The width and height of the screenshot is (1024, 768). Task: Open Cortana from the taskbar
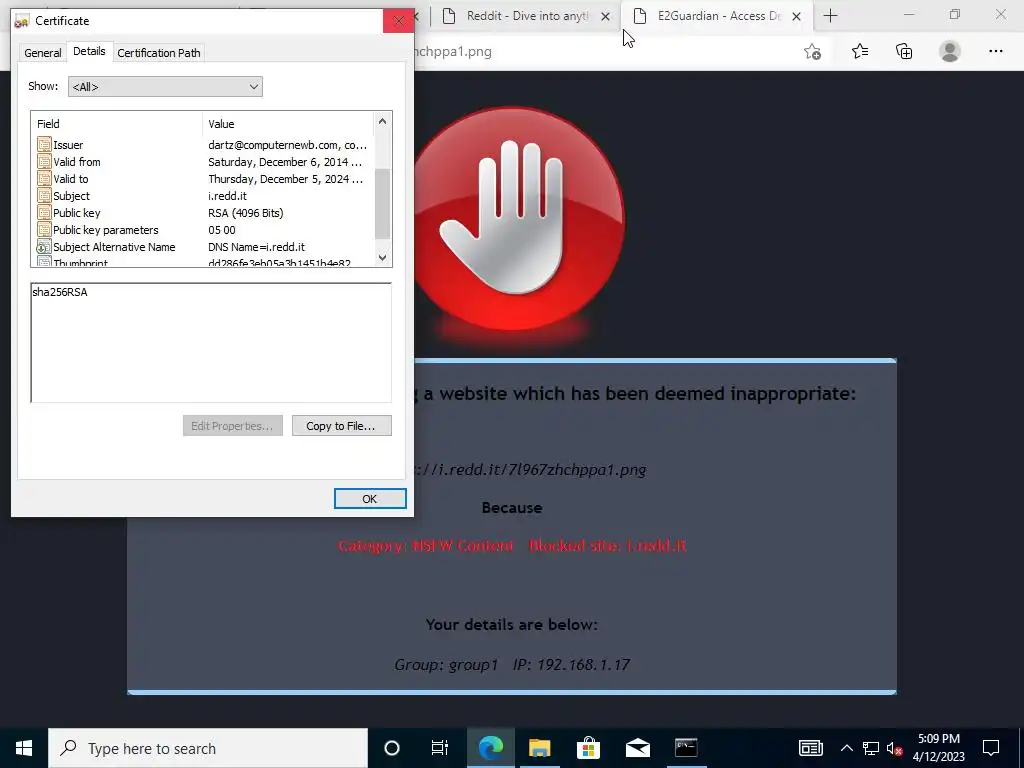[x=392, y=748]
